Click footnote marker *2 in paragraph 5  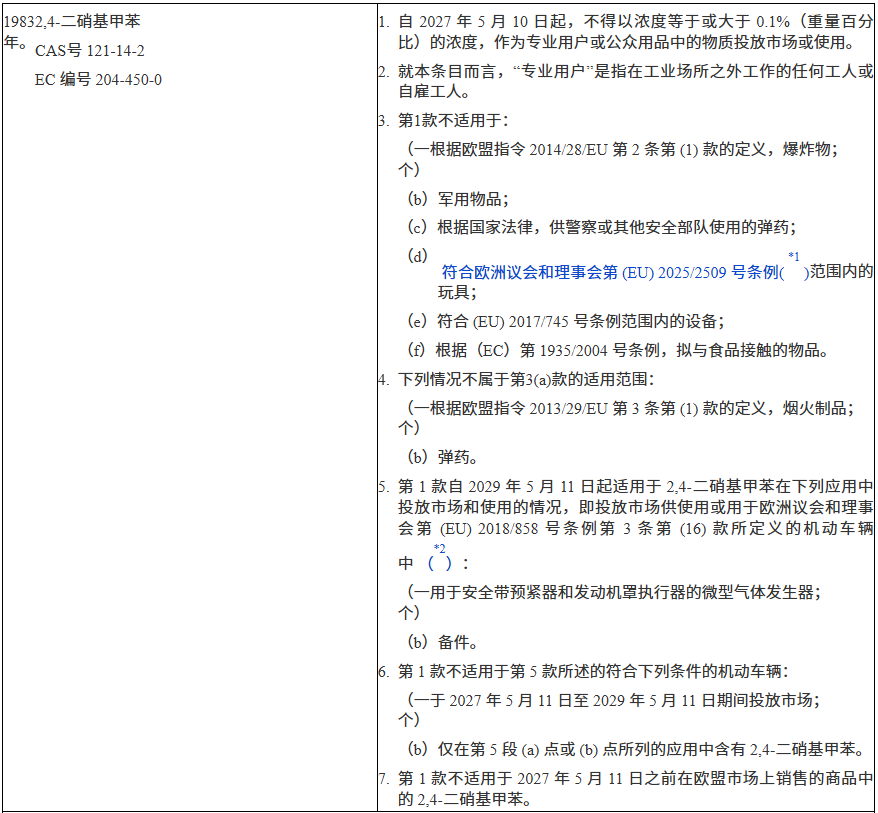coord(439,549)
